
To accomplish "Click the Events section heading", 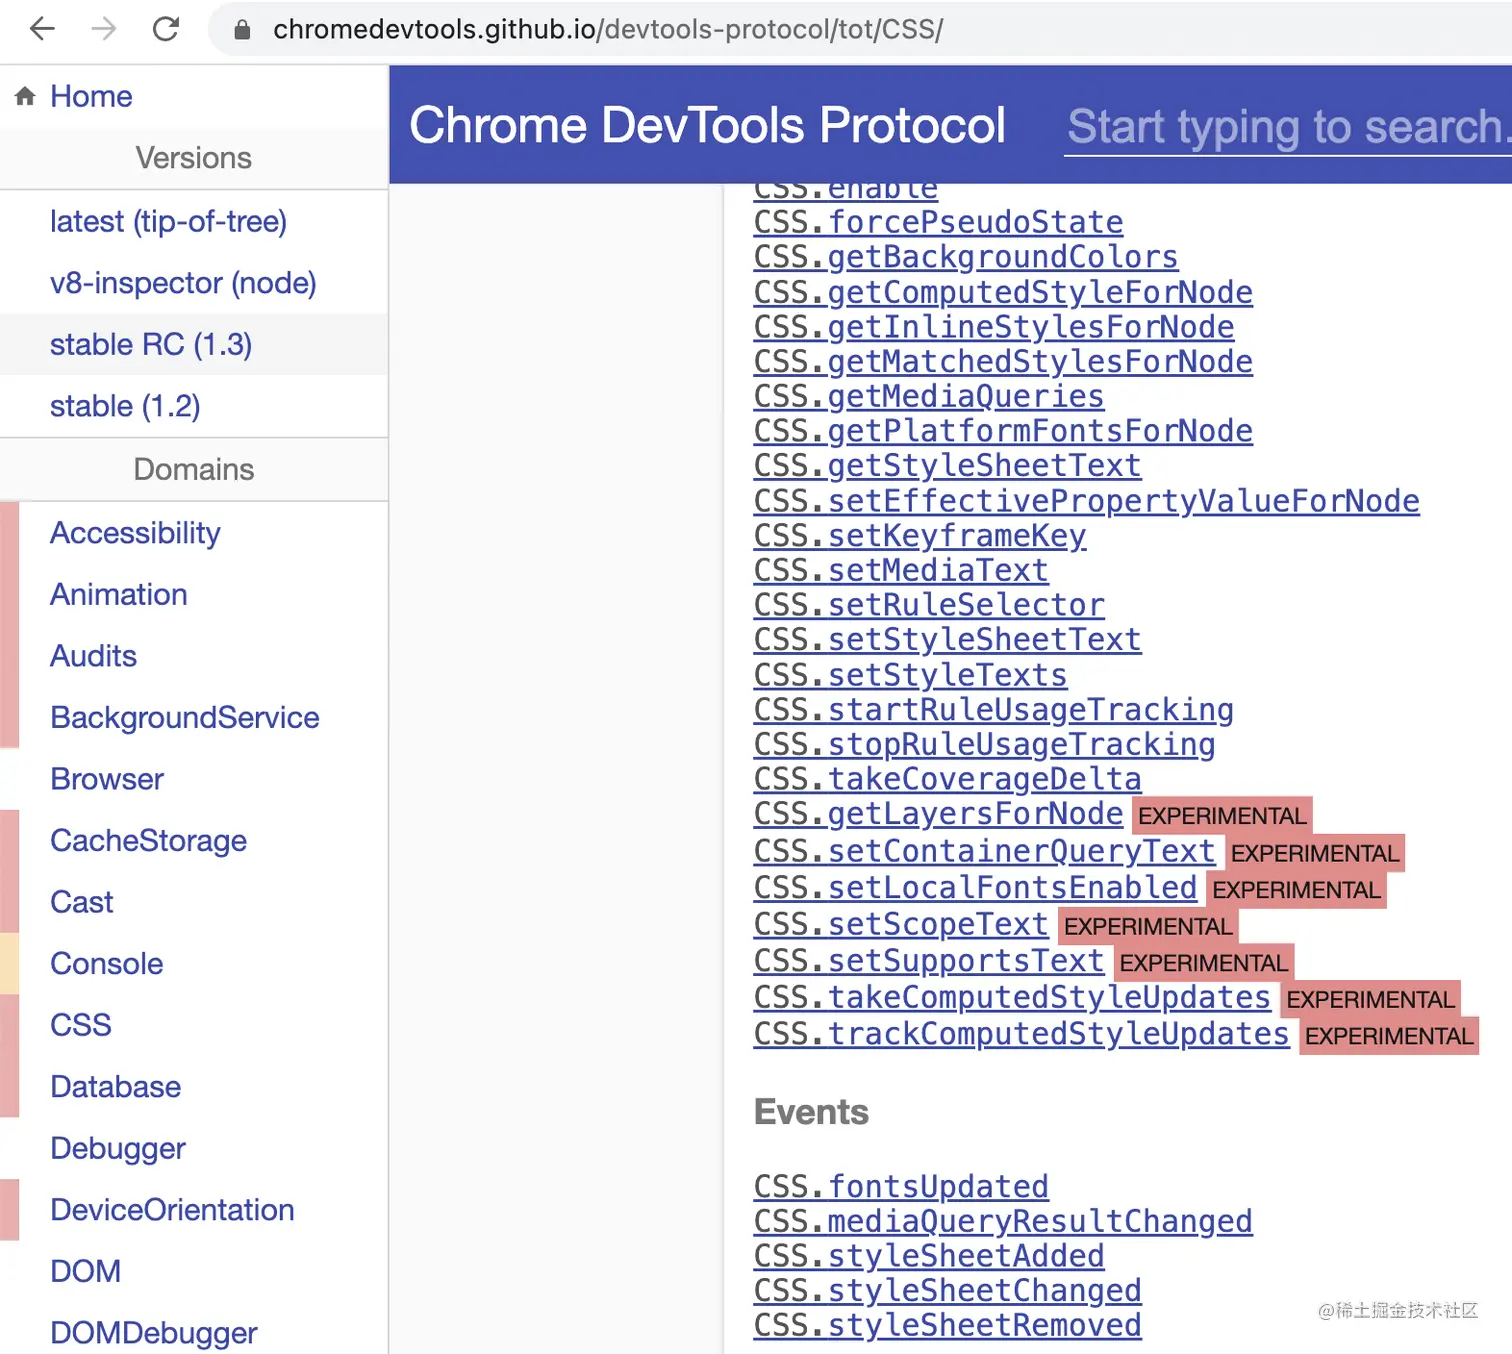I will (811, 1112).
